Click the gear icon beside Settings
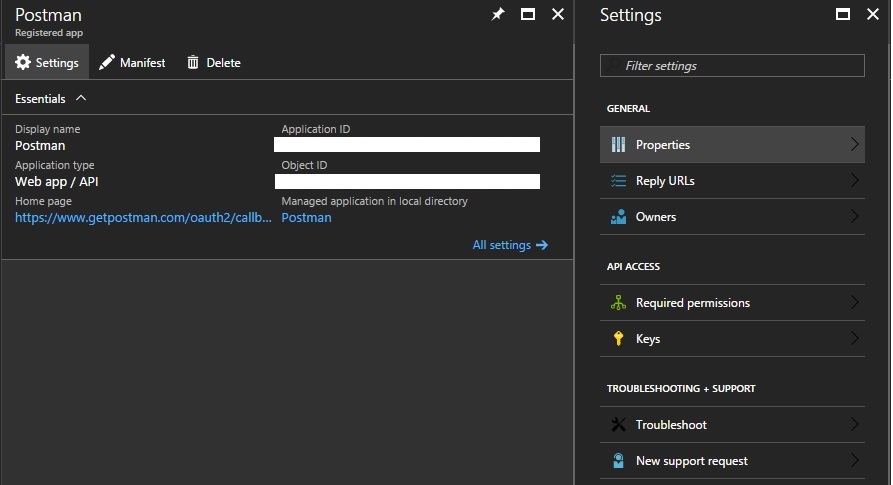This screenshot has width=893, height=485. tap(23, 62)
